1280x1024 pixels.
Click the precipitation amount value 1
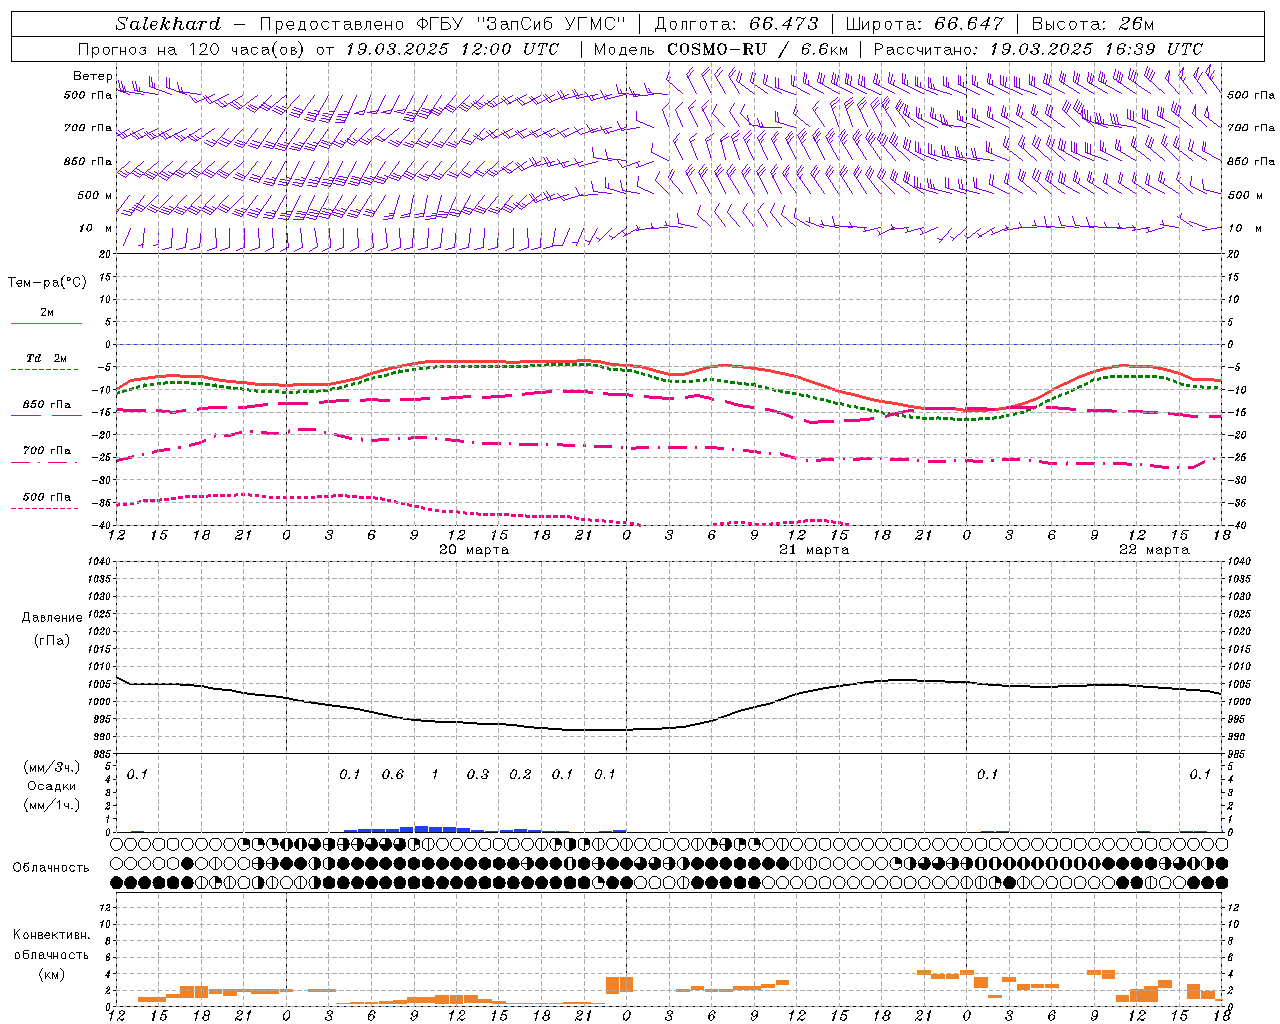pos(435,775)
